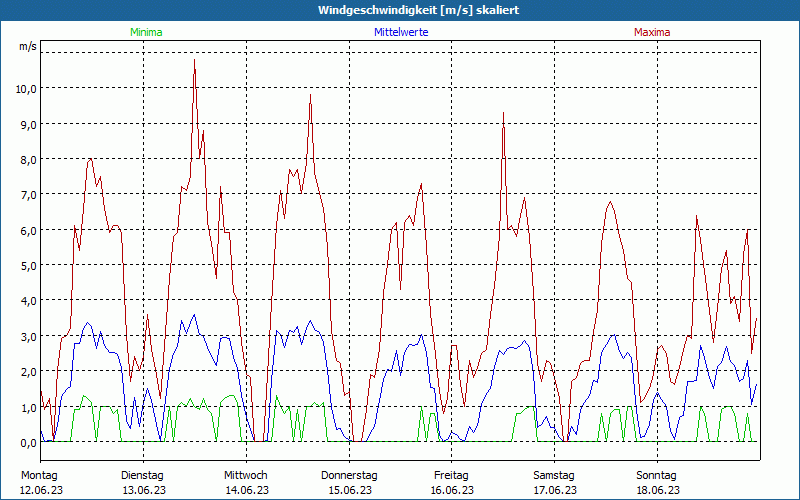
Task: Select the 'Freitag' day label
Action: (451, 475)
